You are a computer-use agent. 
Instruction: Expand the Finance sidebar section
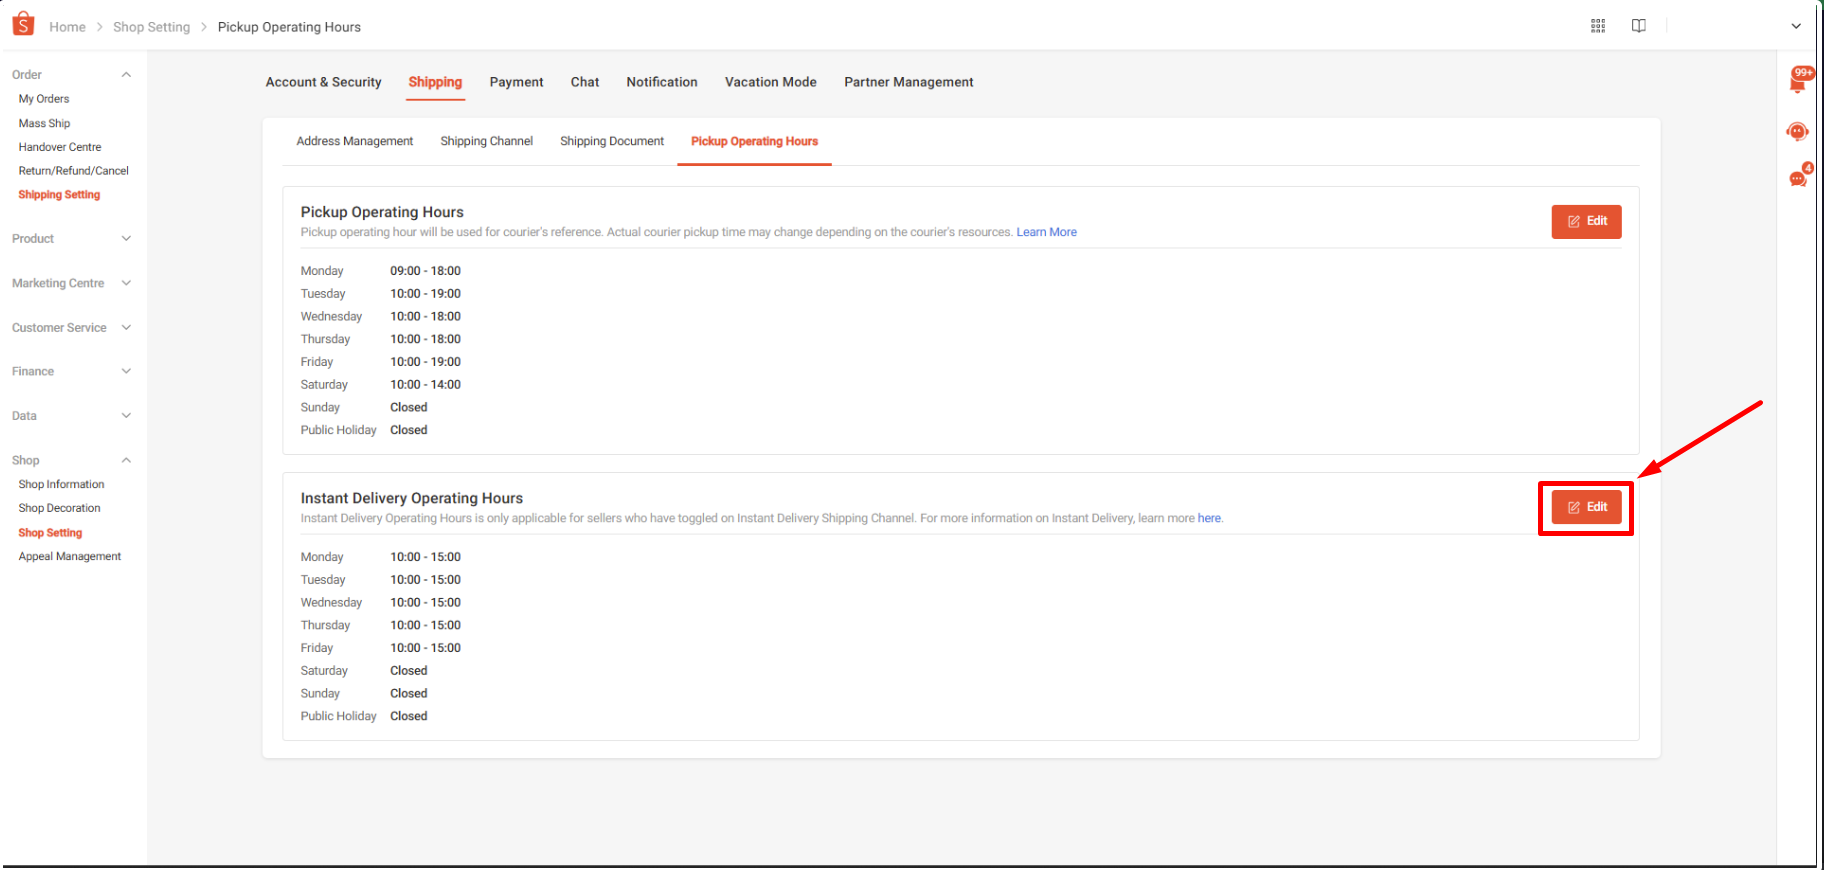[x=126, y=371]
